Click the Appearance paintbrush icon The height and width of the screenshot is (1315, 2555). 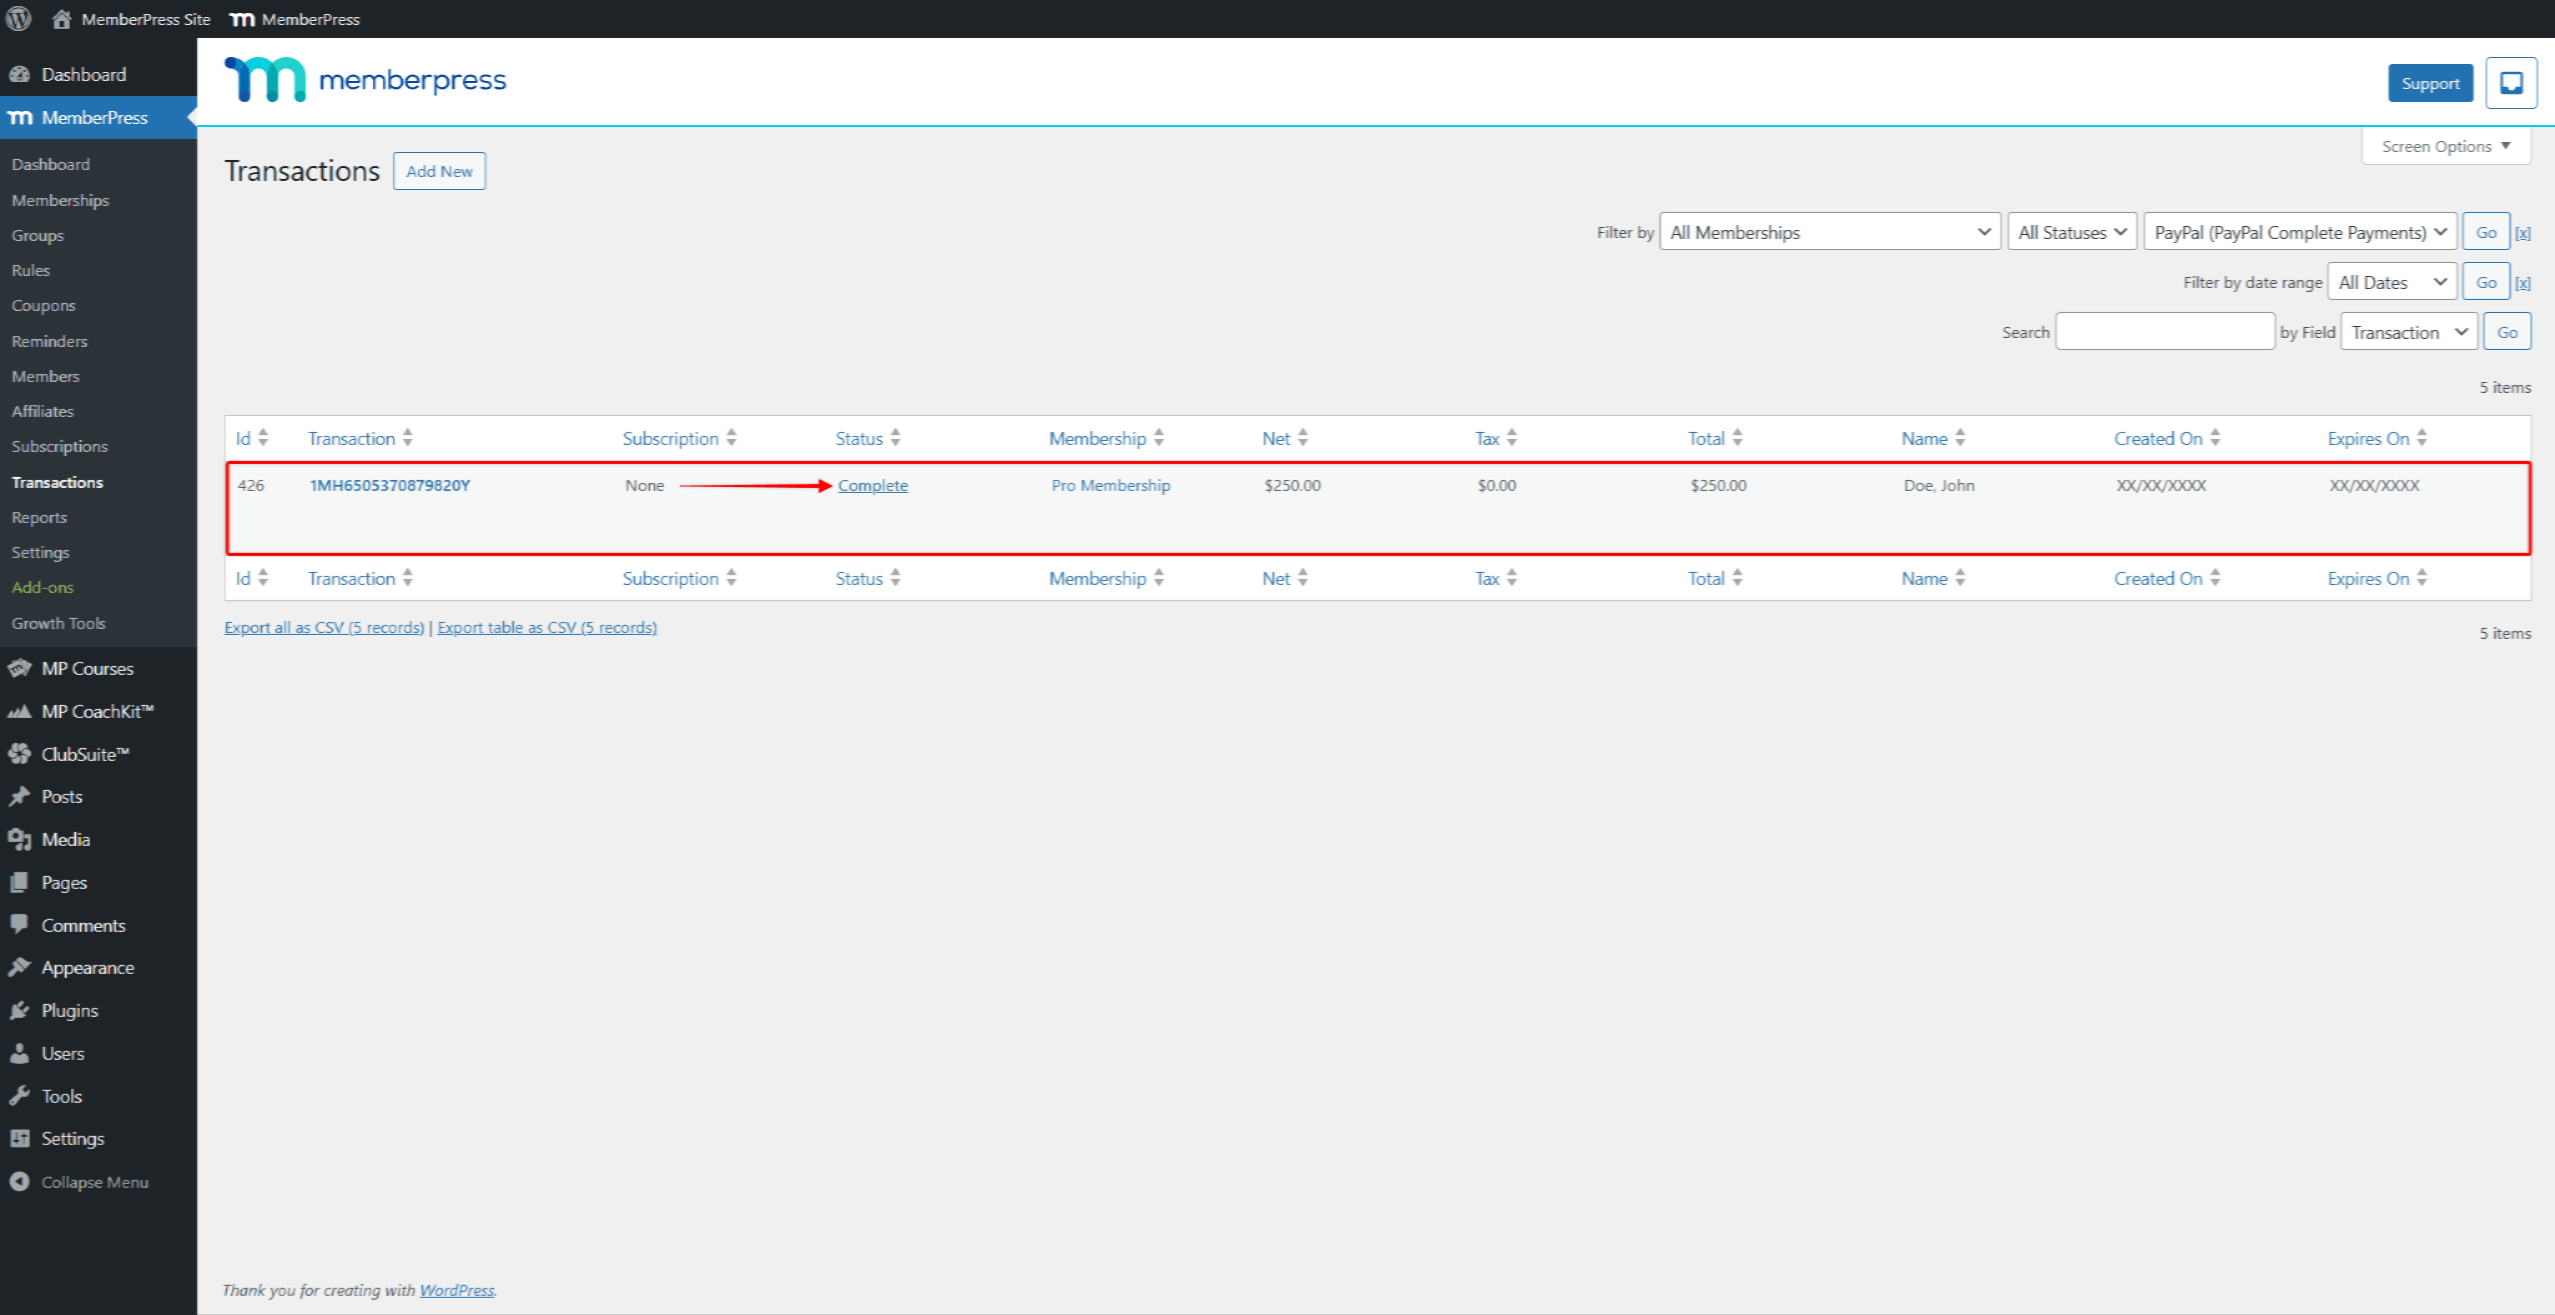[x=21, y=967]
